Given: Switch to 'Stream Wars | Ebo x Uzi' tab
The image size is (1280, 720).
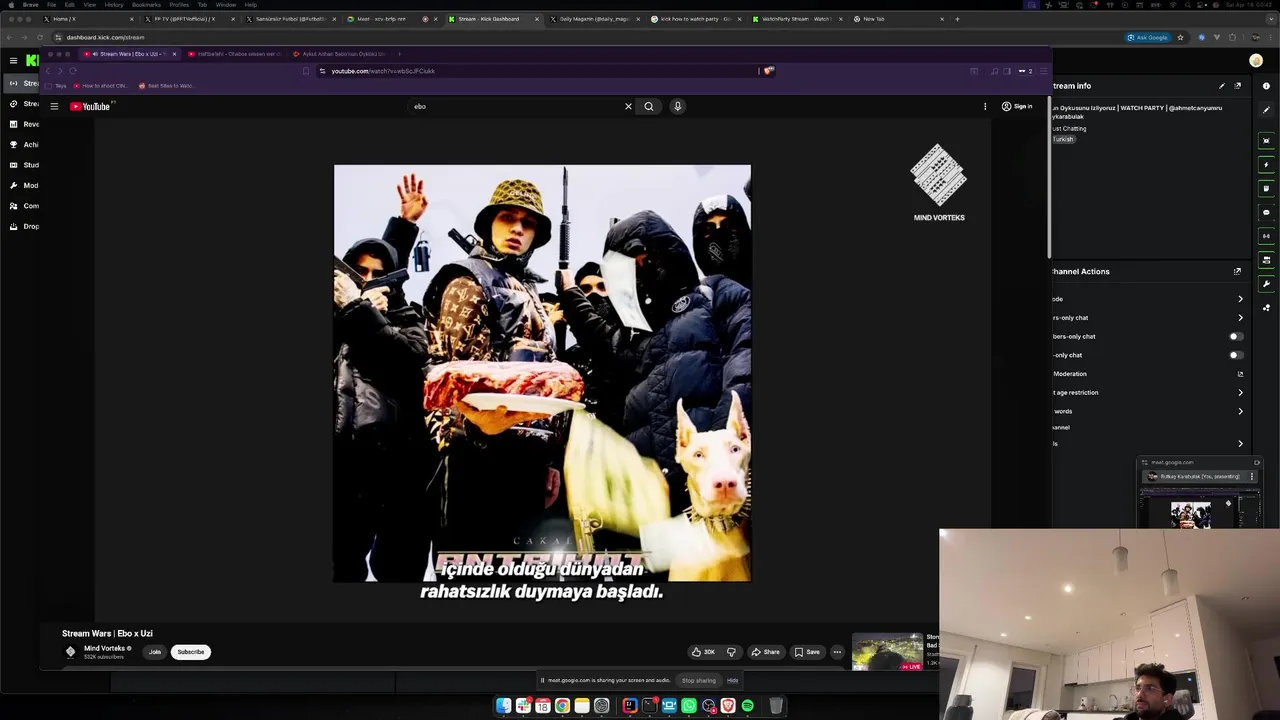Looking at the screenshot, I should click(131, 54).
